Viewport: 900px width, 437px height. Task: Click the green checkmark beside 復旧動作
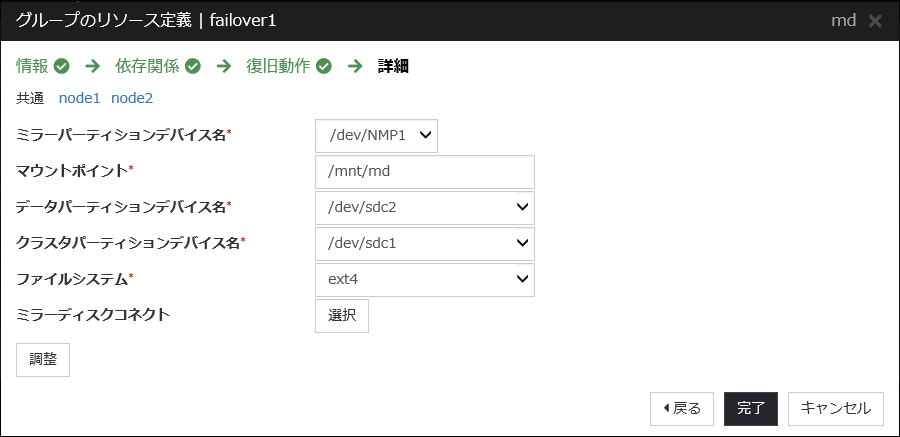point(324,67)
